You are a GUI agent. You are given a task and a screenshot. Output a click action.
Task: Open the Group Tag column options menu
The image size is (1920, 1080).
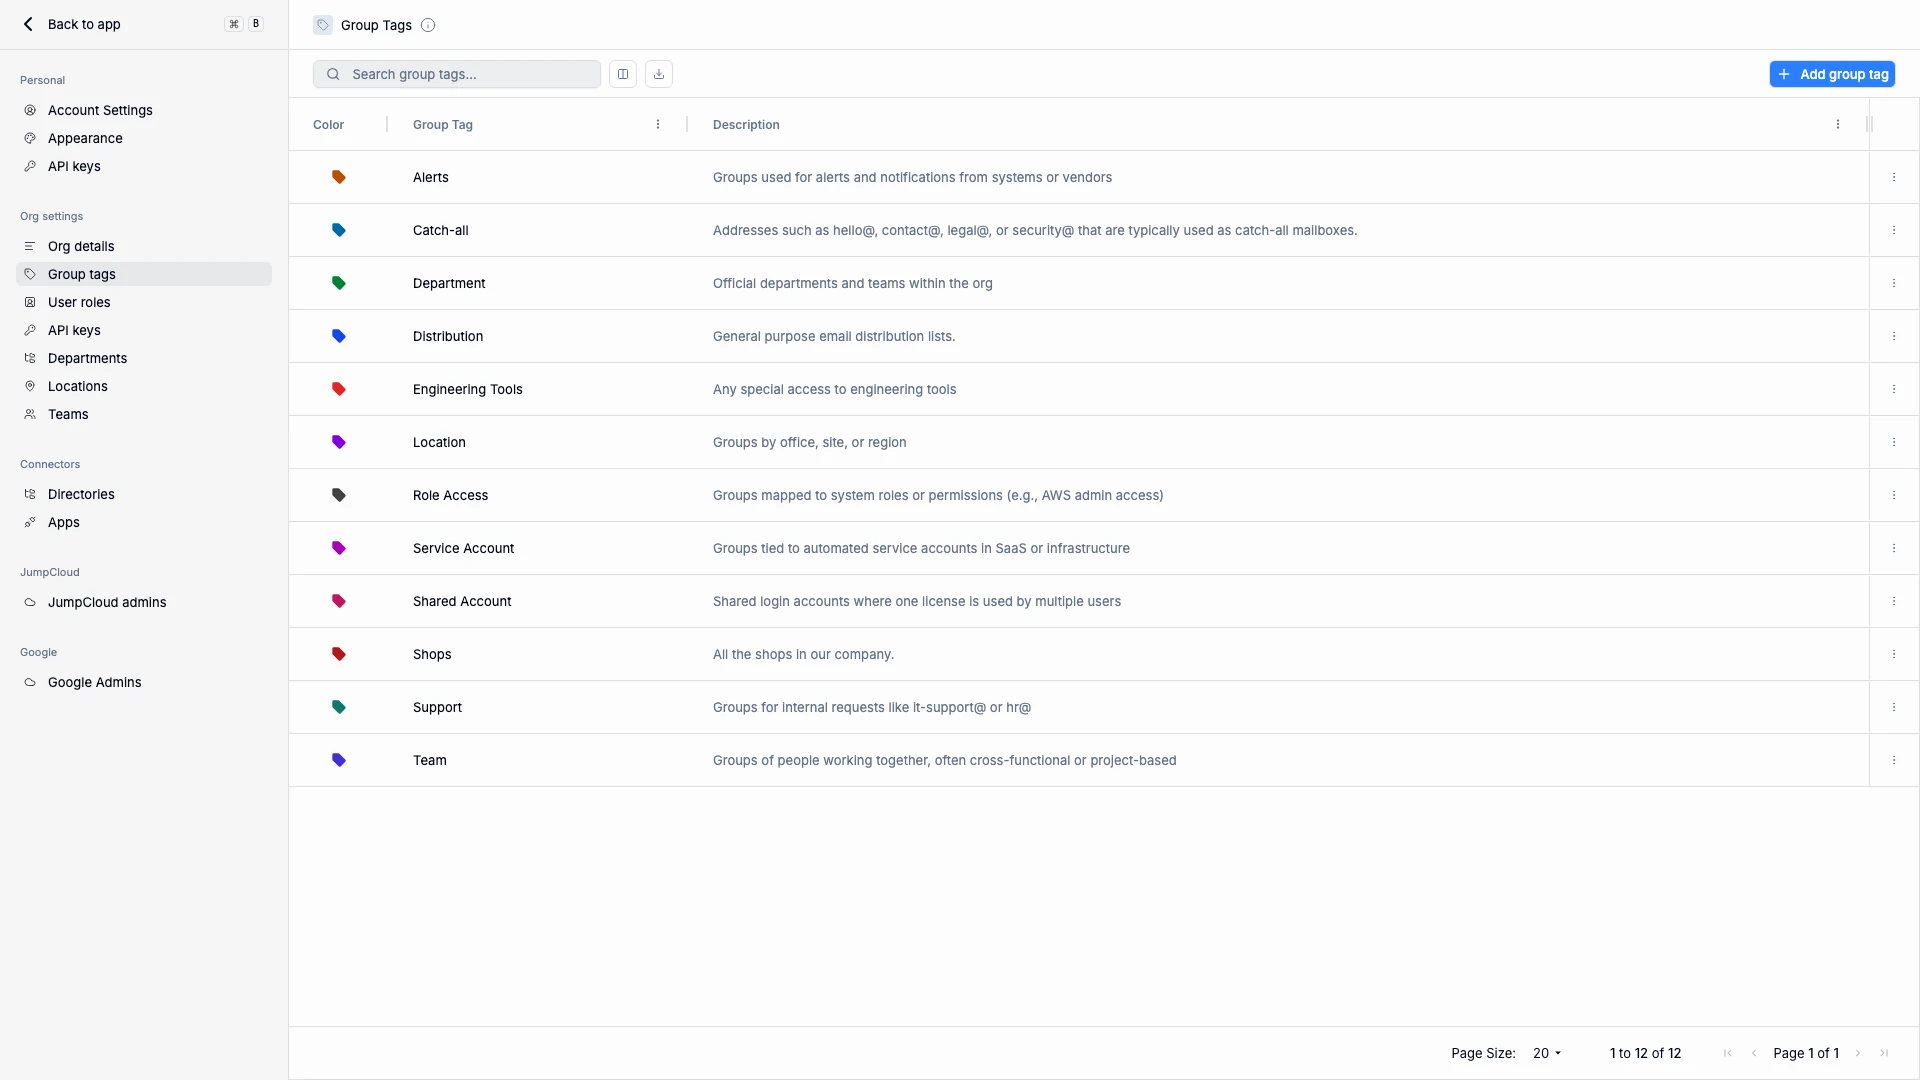[657, 124]
